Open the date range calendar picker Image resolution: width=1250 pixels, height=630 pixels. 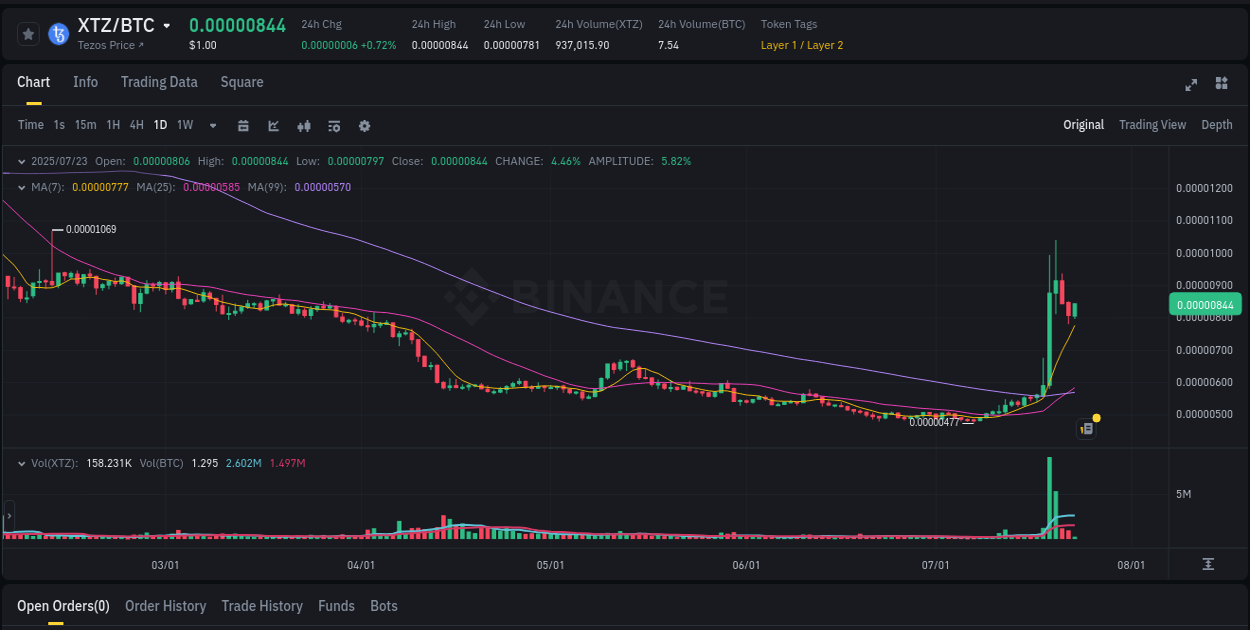click(x=243, y=125)
